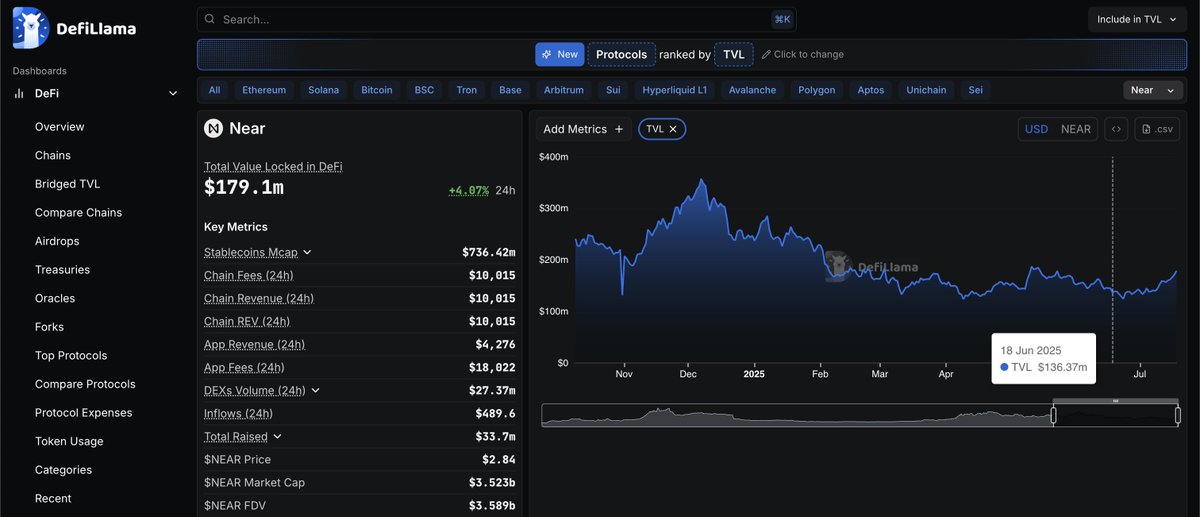This screenshot has width=1200, height=517.
Task: Select the Avalanche chain tab
Action: tap(752, 90)
